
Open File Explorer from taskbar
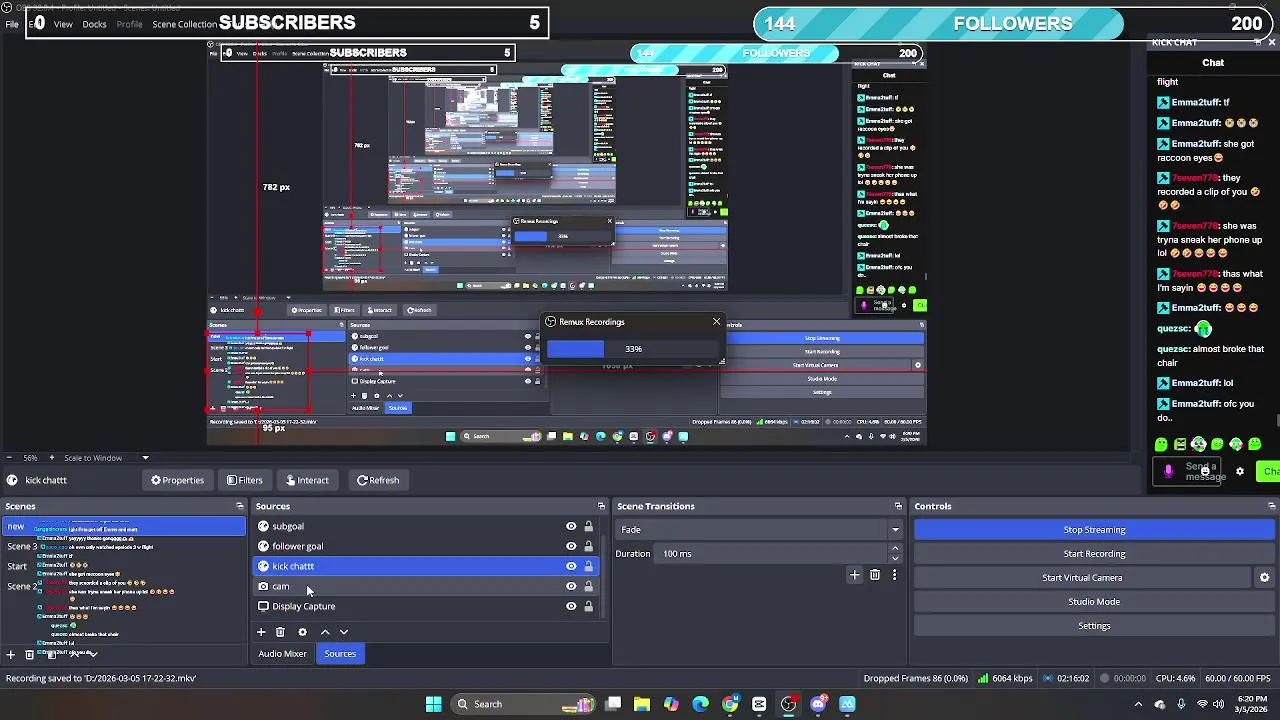(x=642, y=704)
